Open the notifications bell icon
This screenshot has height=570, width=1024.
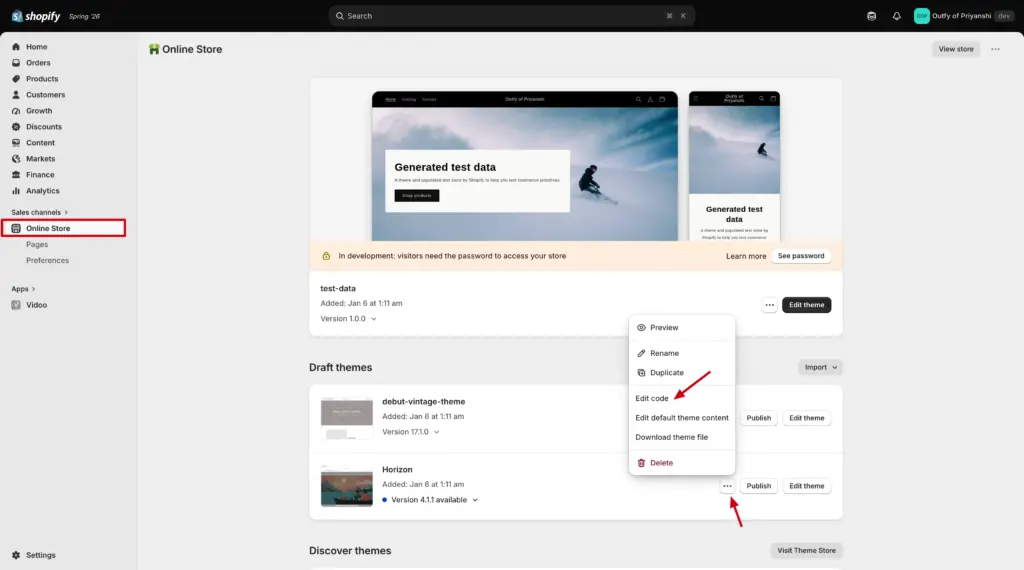[x=896, y=16]
